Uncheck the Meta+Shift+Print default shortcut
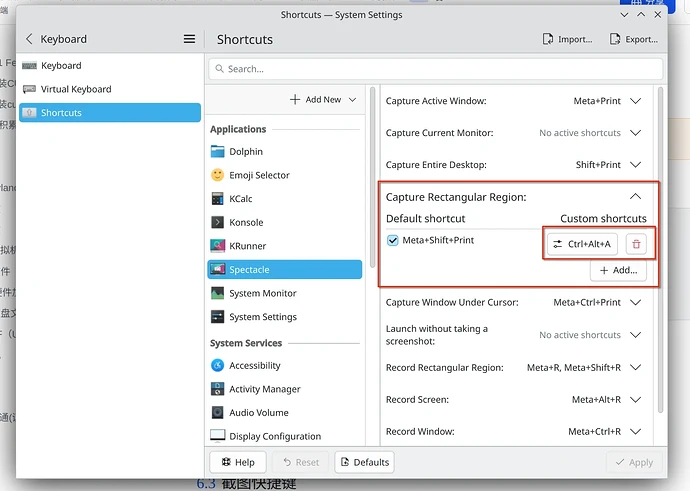Viewport: 690px width, 491px height. click(x=393, y=241)
